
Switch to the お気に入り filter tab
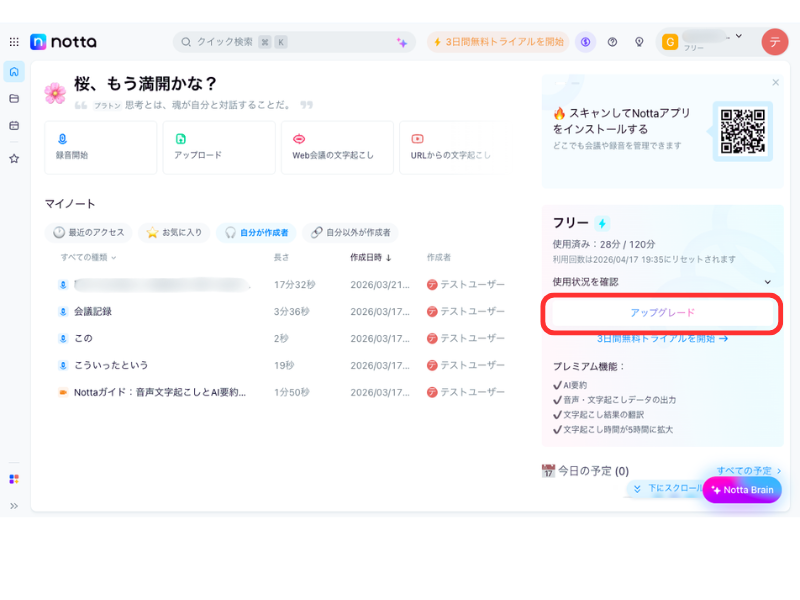174,233
